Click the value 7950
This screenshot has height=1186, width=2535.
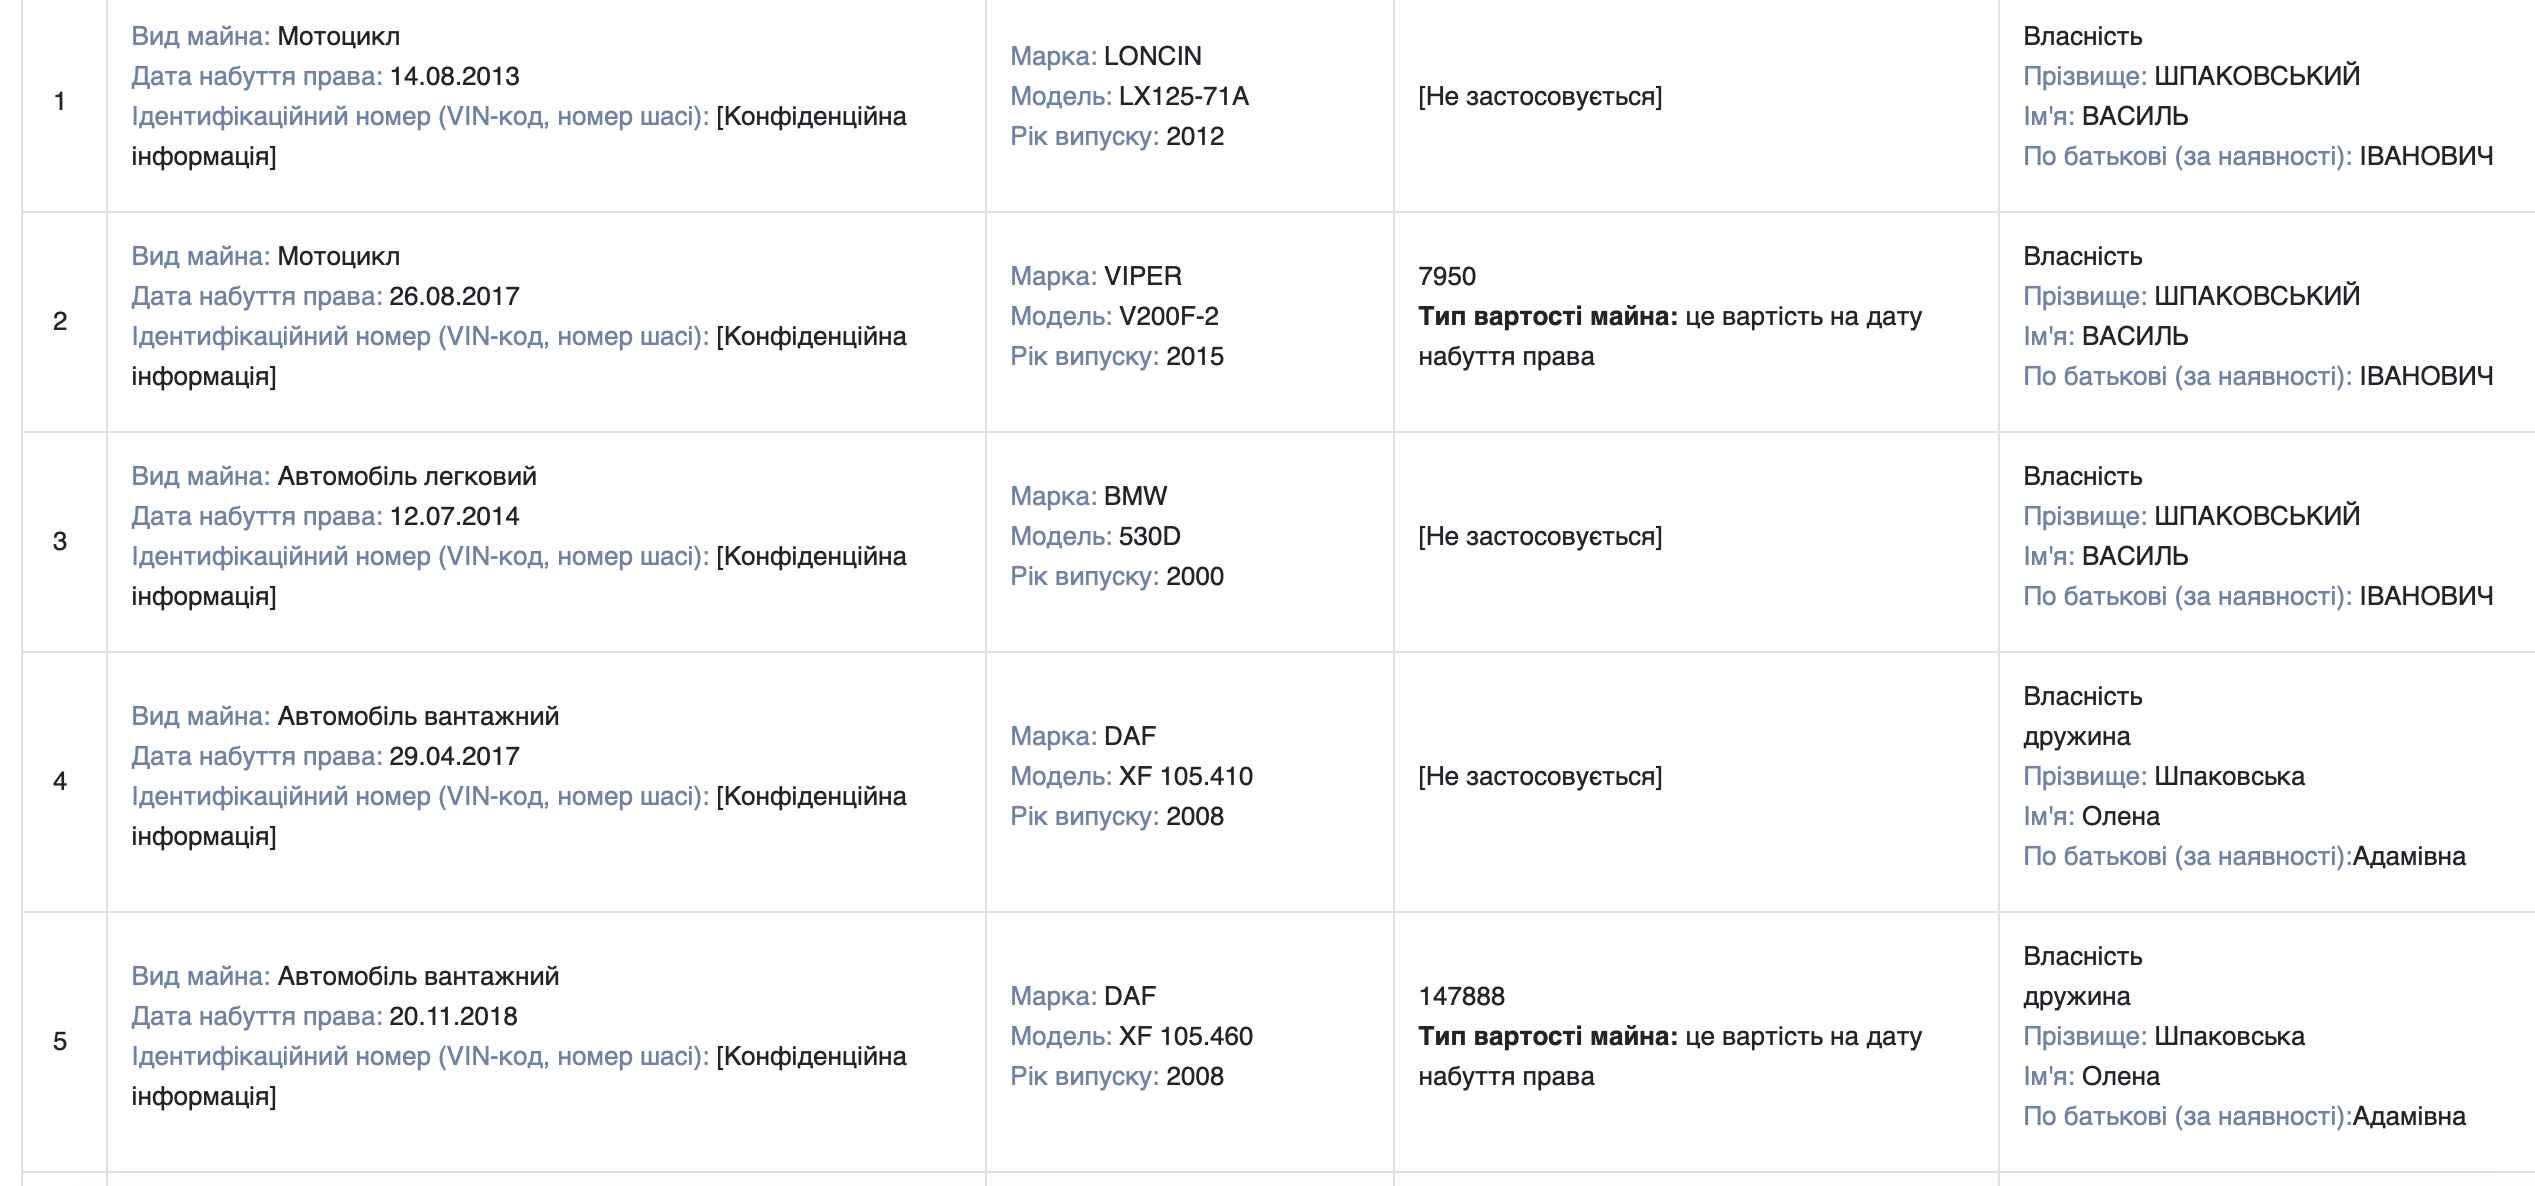tap(1447, 276)
